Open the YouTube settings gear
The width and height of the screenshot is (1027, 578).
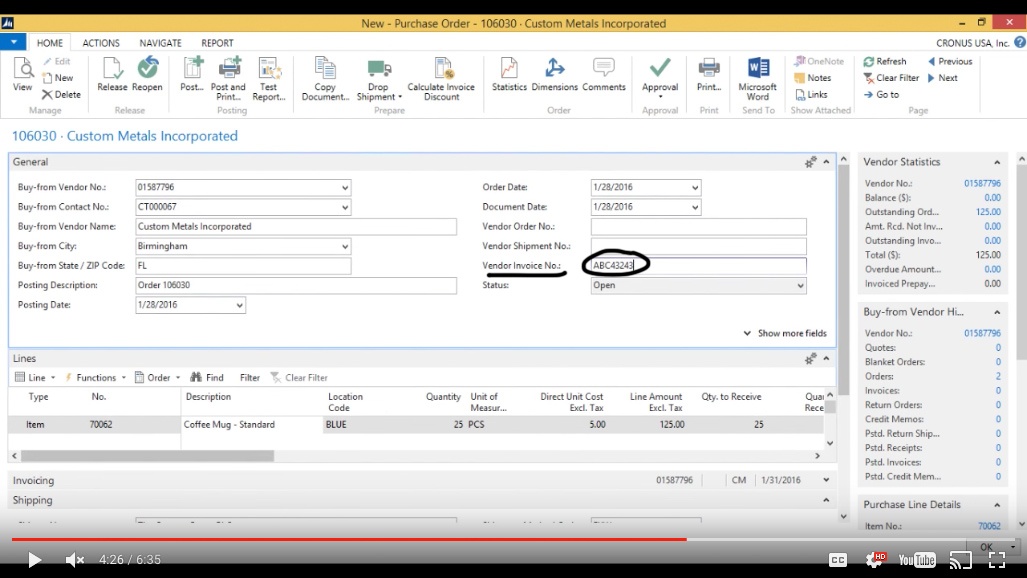click(875, 560)
